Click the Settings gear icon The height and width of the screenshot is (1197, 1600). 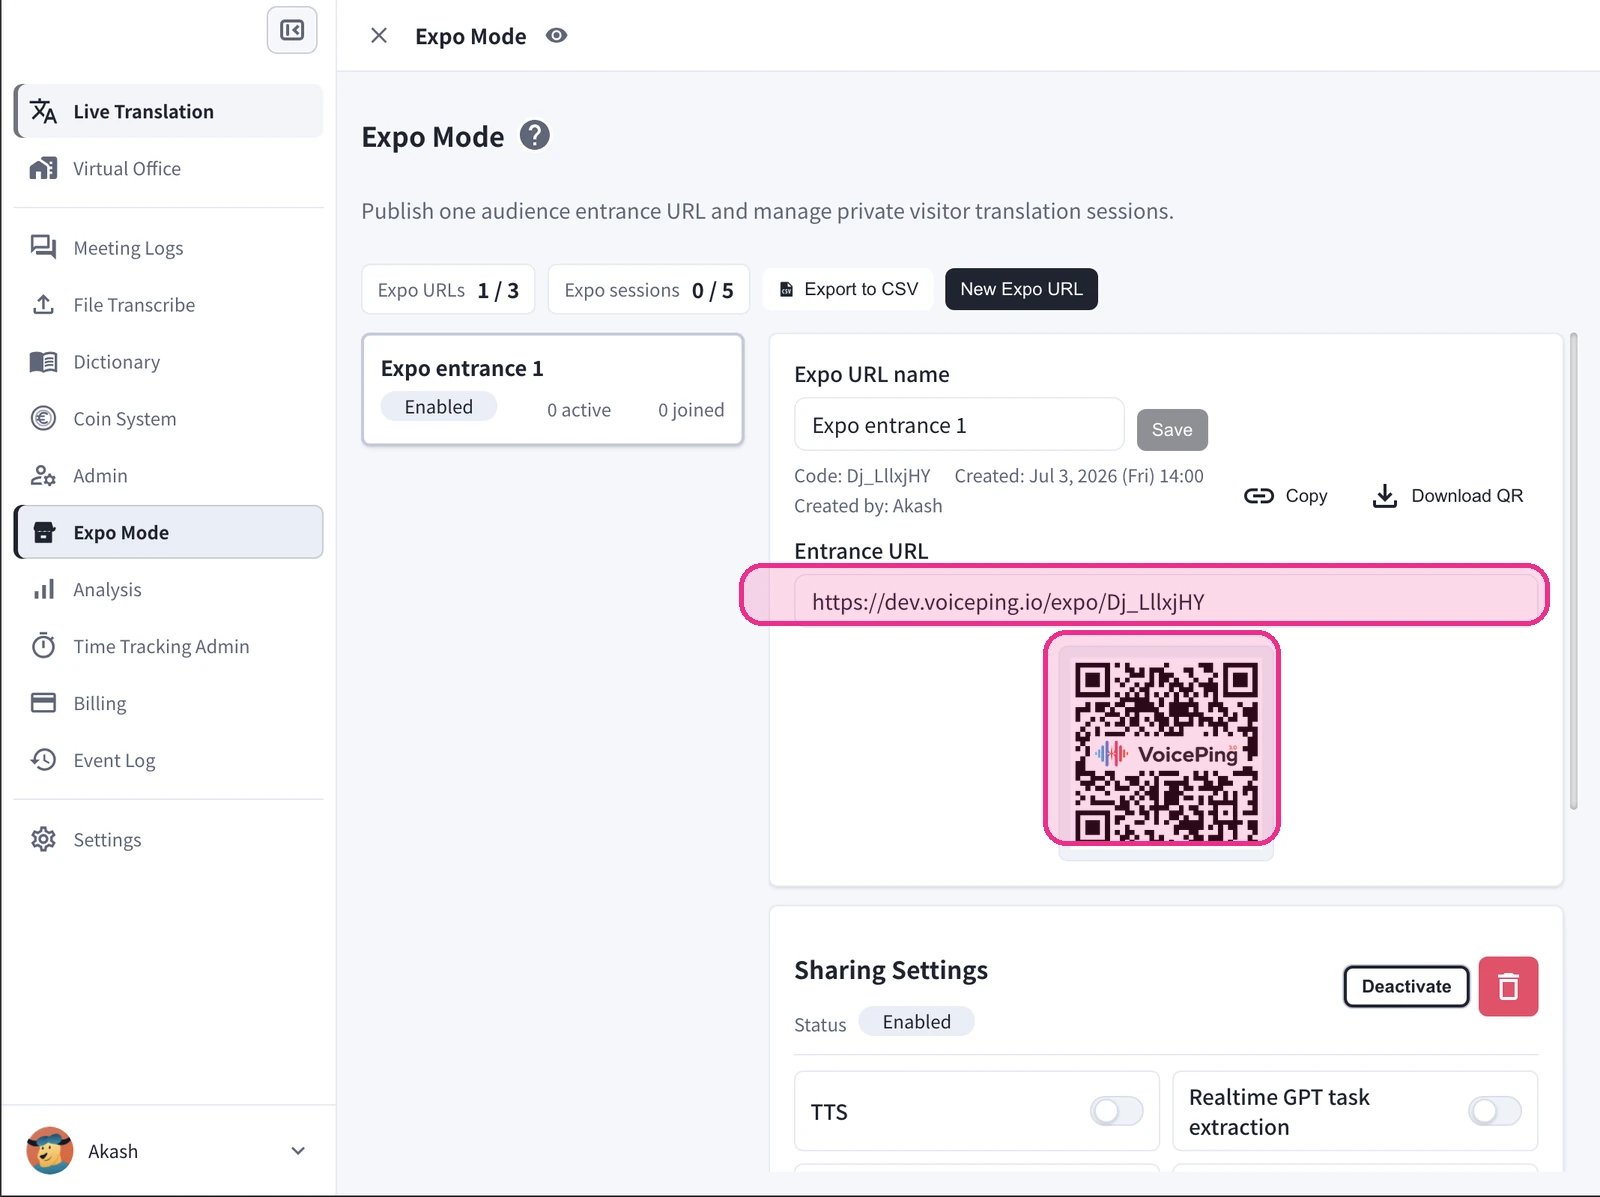pyautogui.click(x=43, y=839)
